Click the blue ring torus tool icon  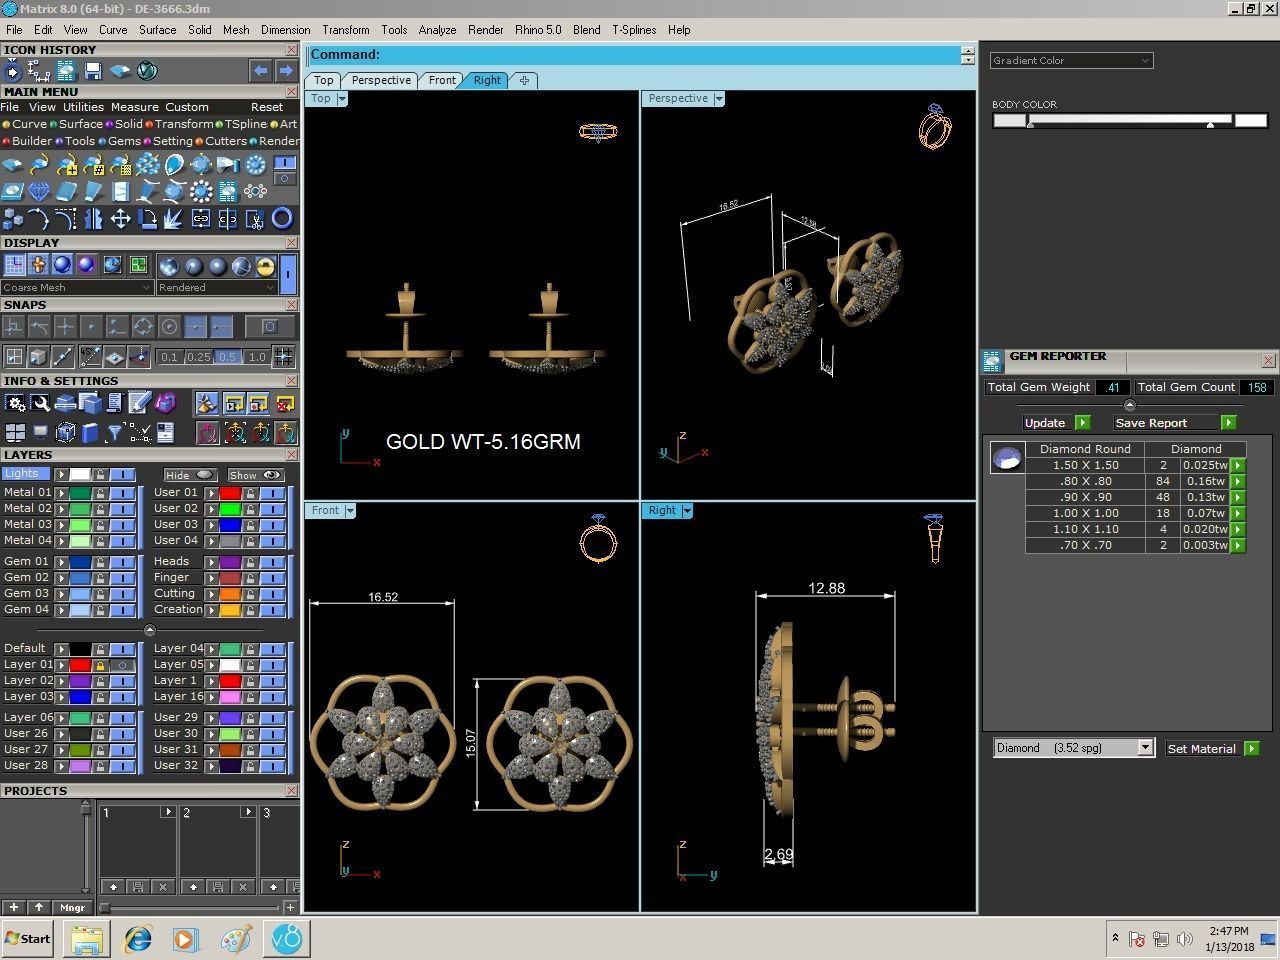[x=282, y=218]
